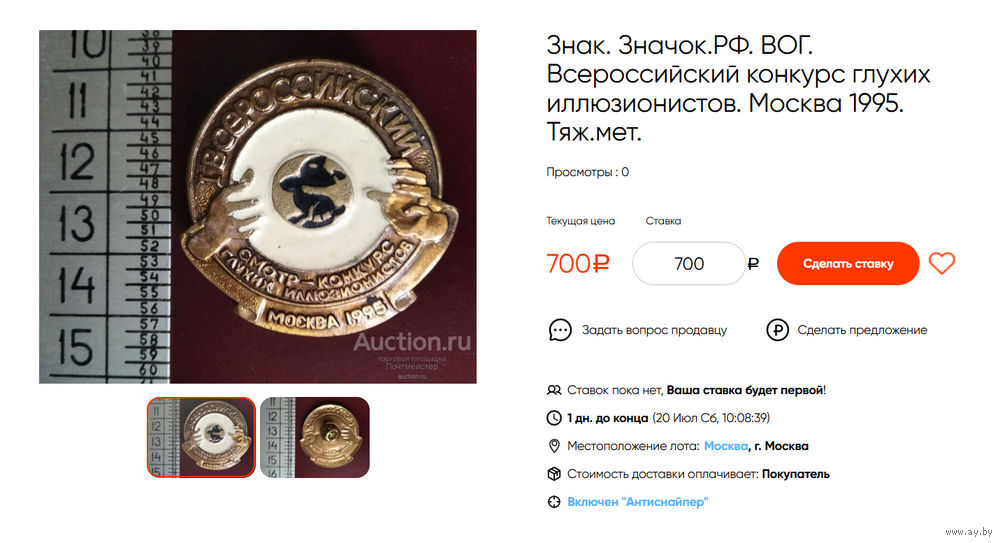Click the clock icon near auction end time
This screenshot has height=543, width=1000.
(554, 418)
